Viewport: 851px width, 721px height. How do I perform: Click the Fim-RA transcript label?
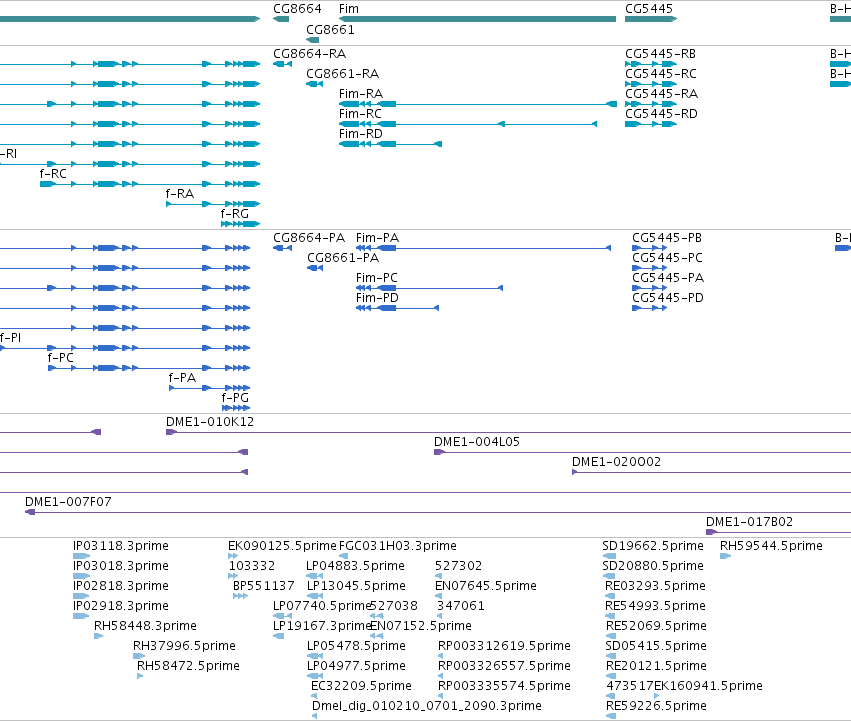point(361,94)
